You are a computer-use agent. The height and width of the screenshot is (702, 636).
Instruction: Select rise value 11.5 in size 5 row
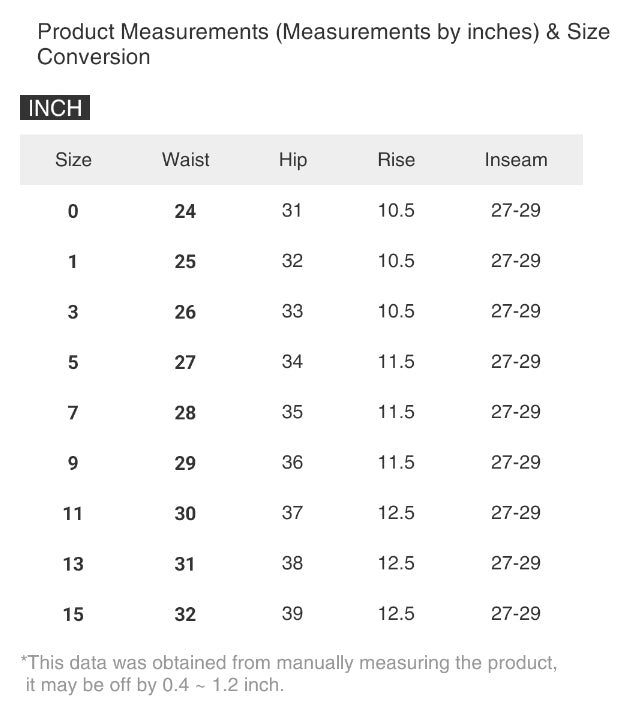point(396,362)
